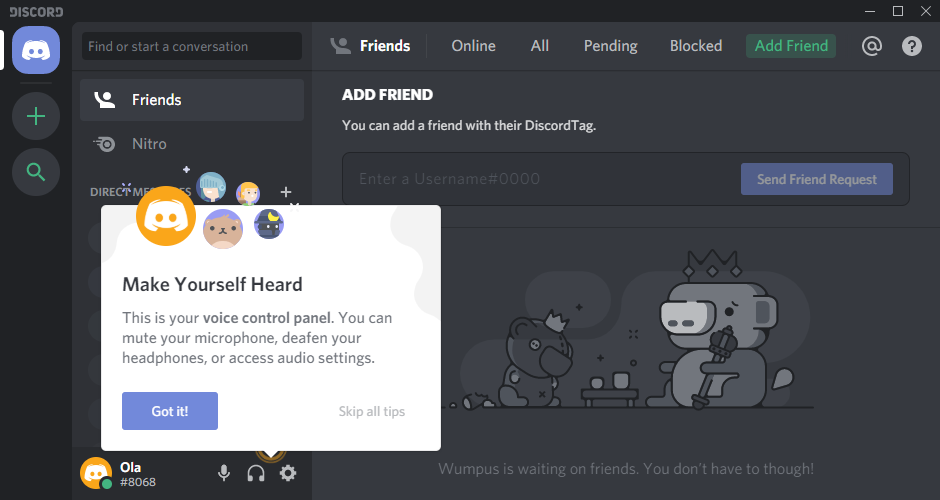Viewport: 940px width, 500px height.
Task: Click the Add Friend tab button
Action: (791, 46)
